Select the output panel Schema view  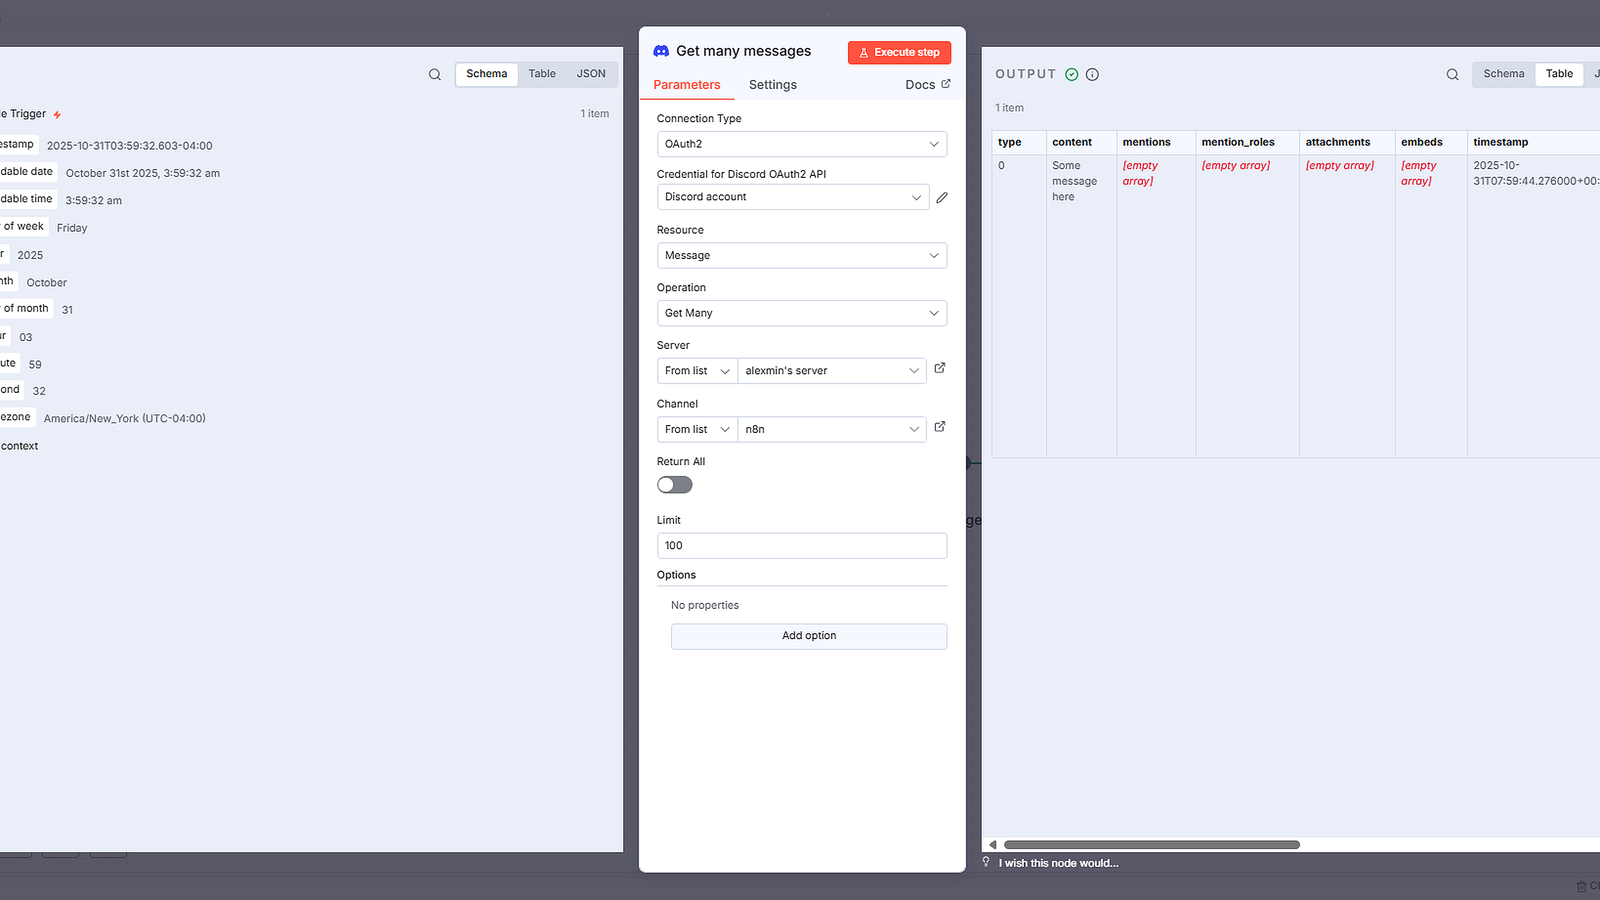pyautogui.click(x=1504, y=74)
